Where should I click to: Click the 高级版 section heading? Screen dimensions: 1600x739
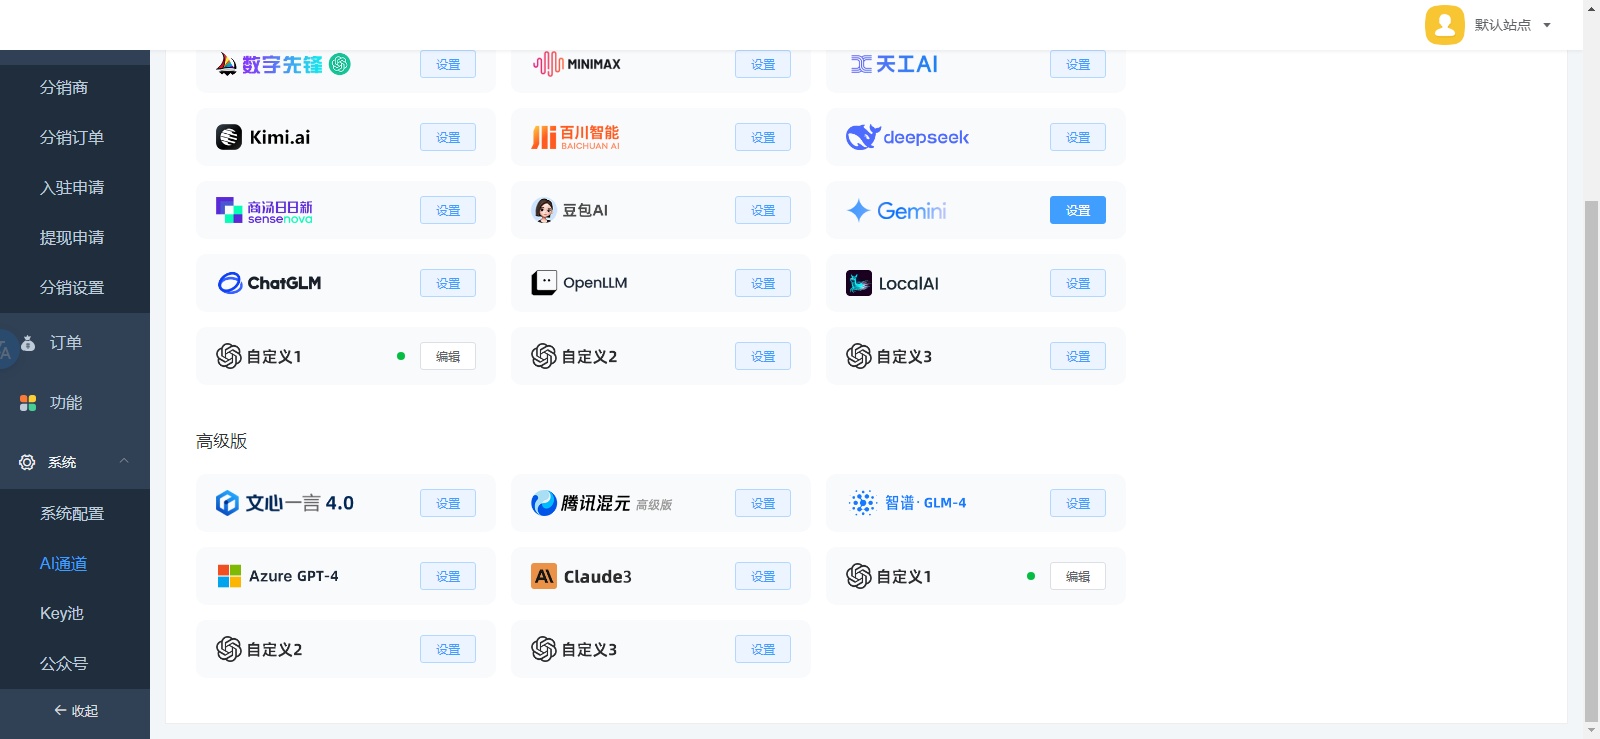pyautogui.click(x=221, y=441)
